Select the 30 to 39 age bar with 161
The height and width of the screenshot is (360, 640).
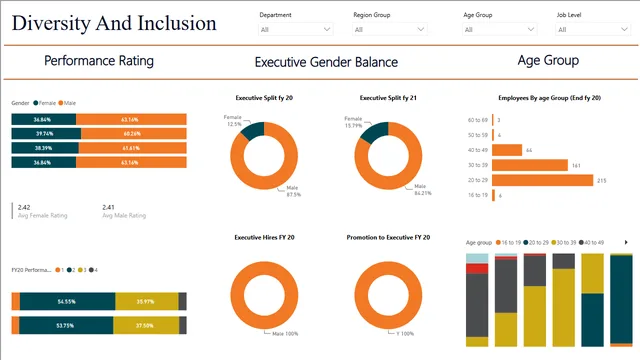tap(530, 165)
